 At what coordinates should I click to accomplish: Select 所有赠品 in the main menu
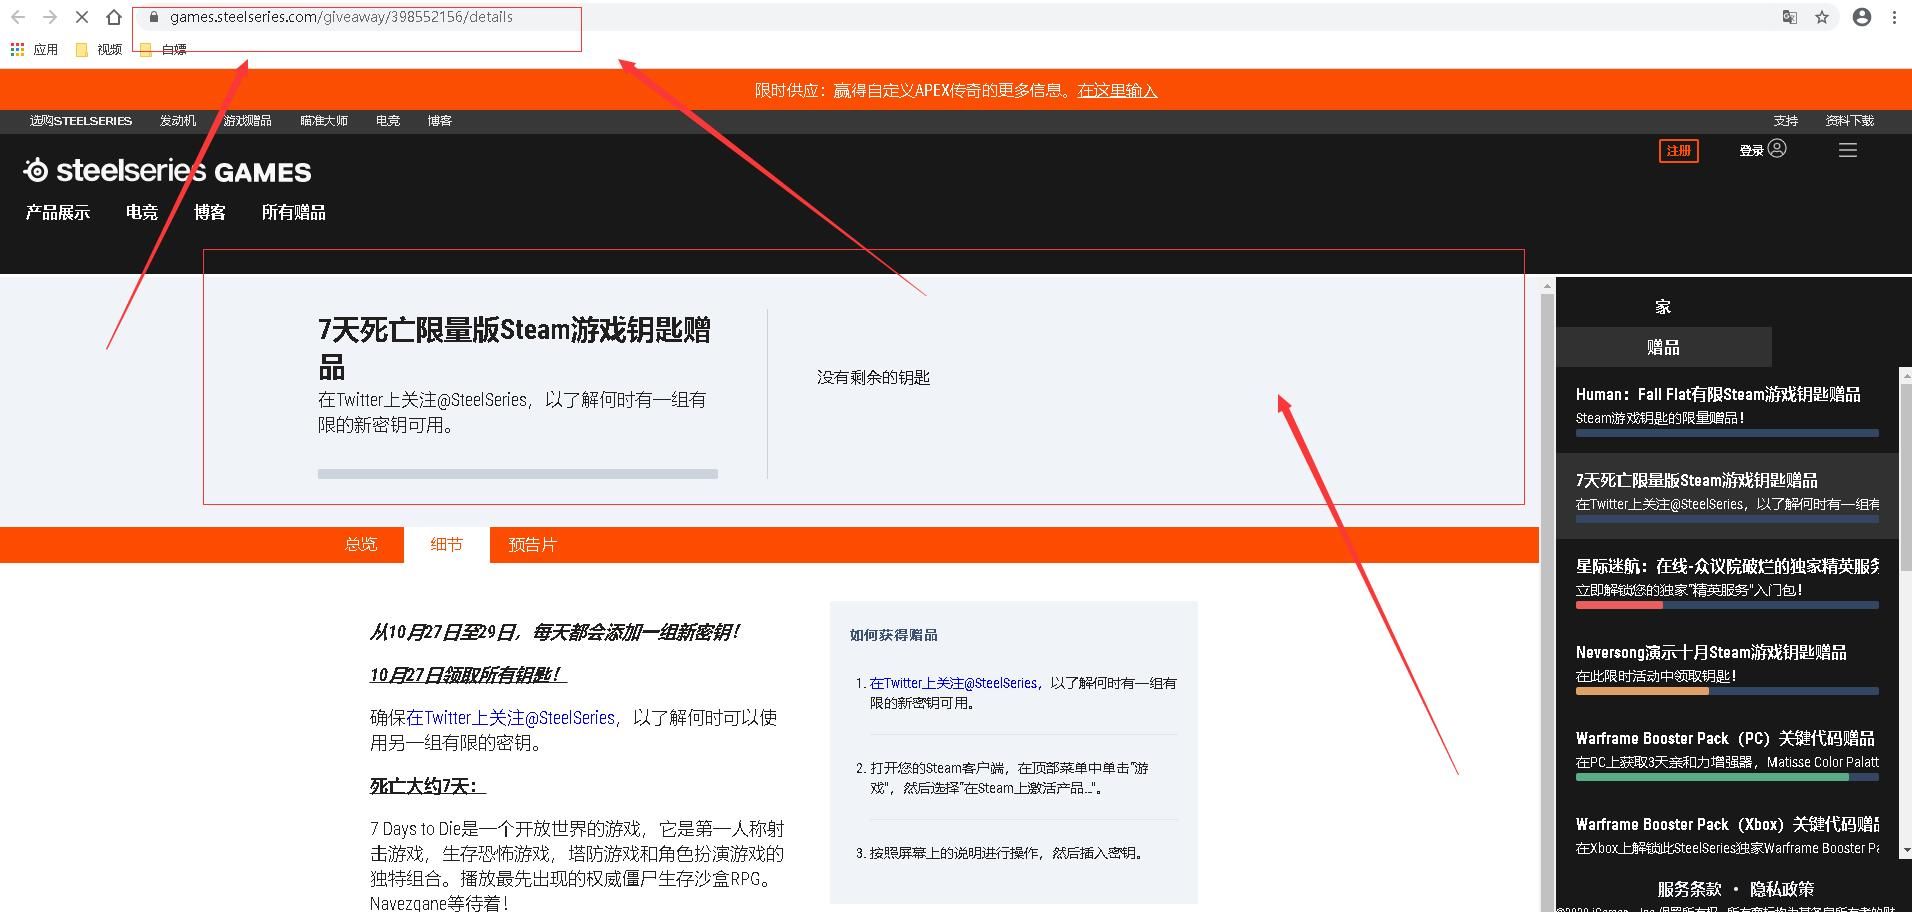pyautogui.click(x=294, y=212)
